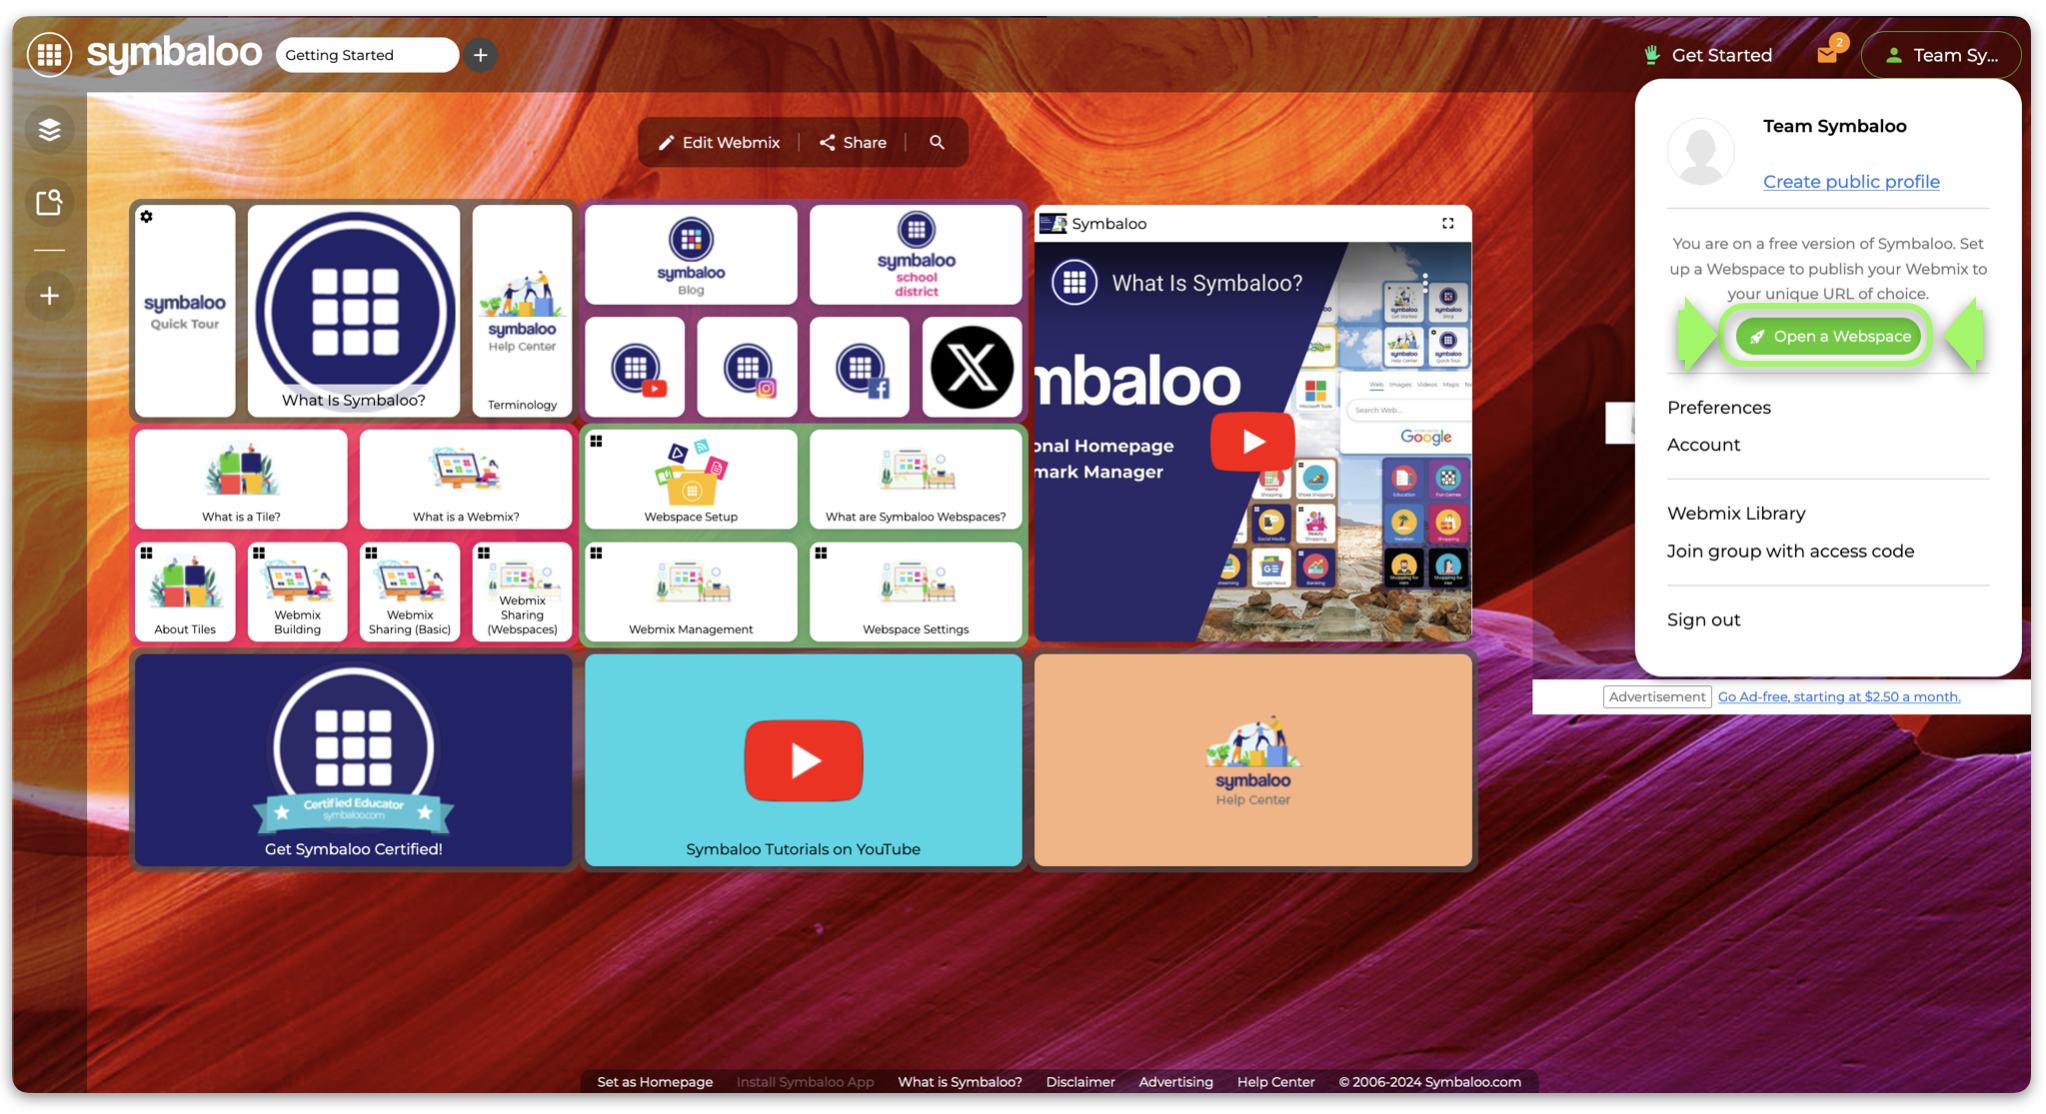Open the Webspace Settings tile
The width and height of the screenshot is (2046, 1114).
916,592
